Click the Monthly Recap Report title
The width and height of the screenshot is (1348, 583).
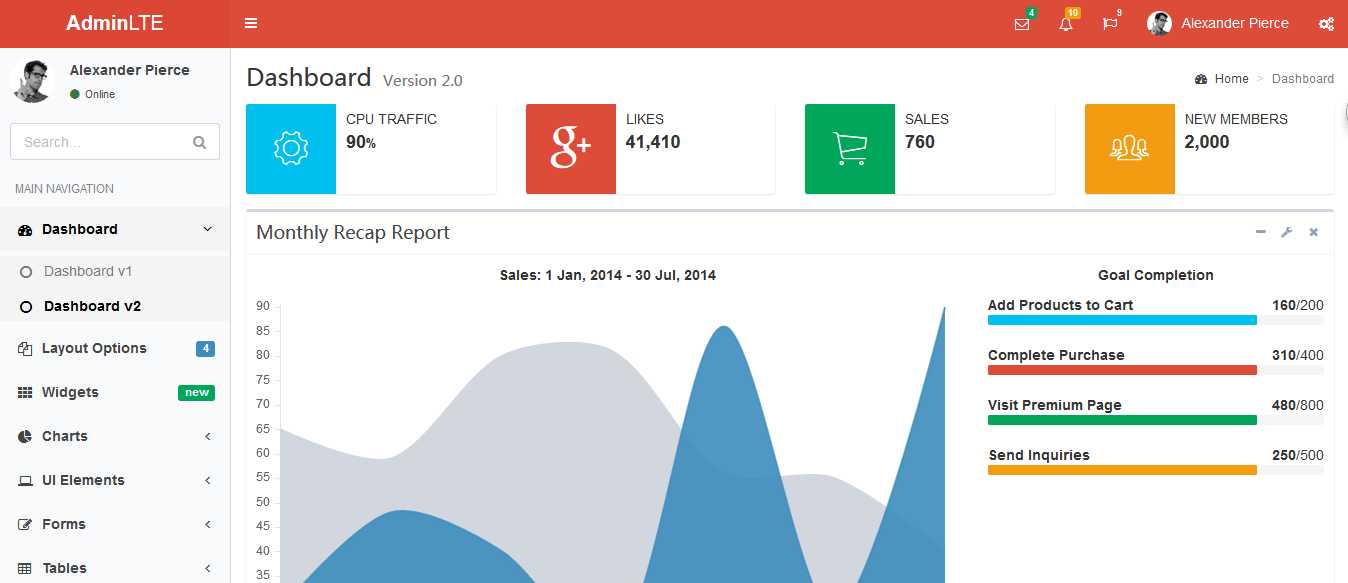353,232
